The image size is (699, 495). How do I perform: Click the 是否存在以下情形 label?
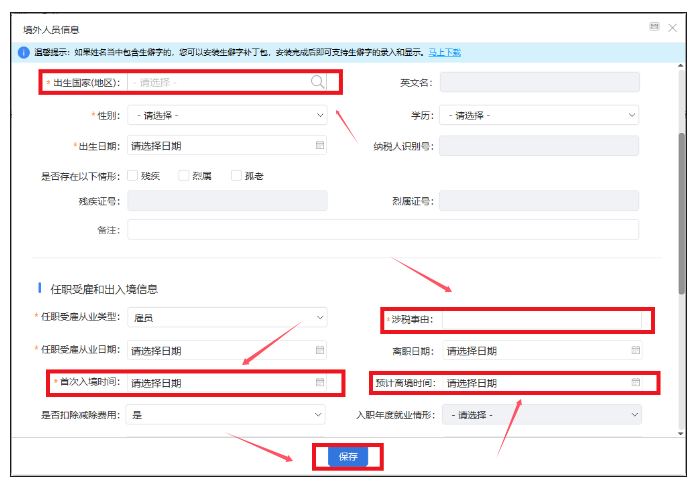[x=80, y=176]
